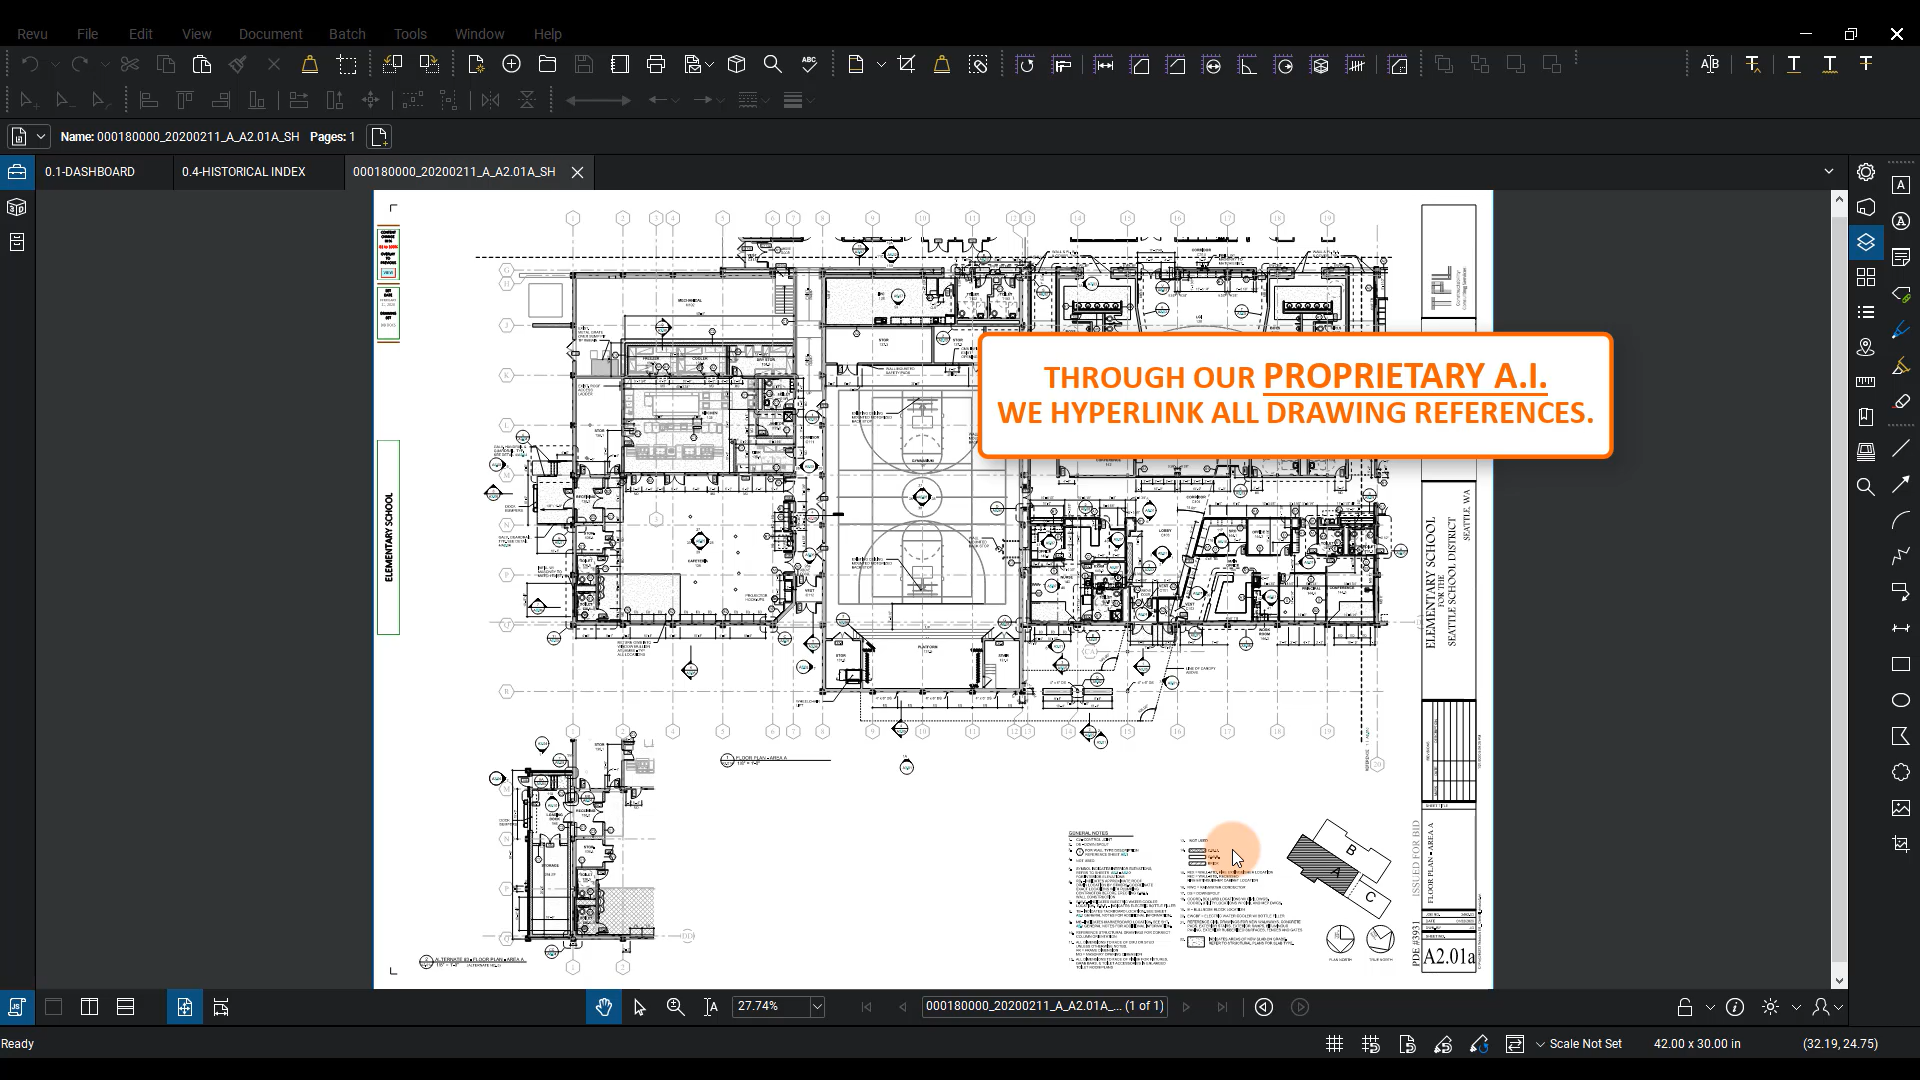Toggle snap to grid in status bar
The image size is (1920, 1080).
1371,1044
